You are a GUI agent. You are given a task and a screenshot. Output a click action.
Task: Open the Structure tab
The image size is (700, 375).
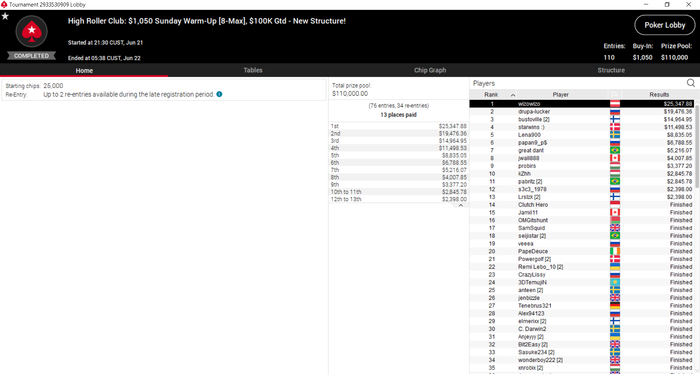(611, 70)
